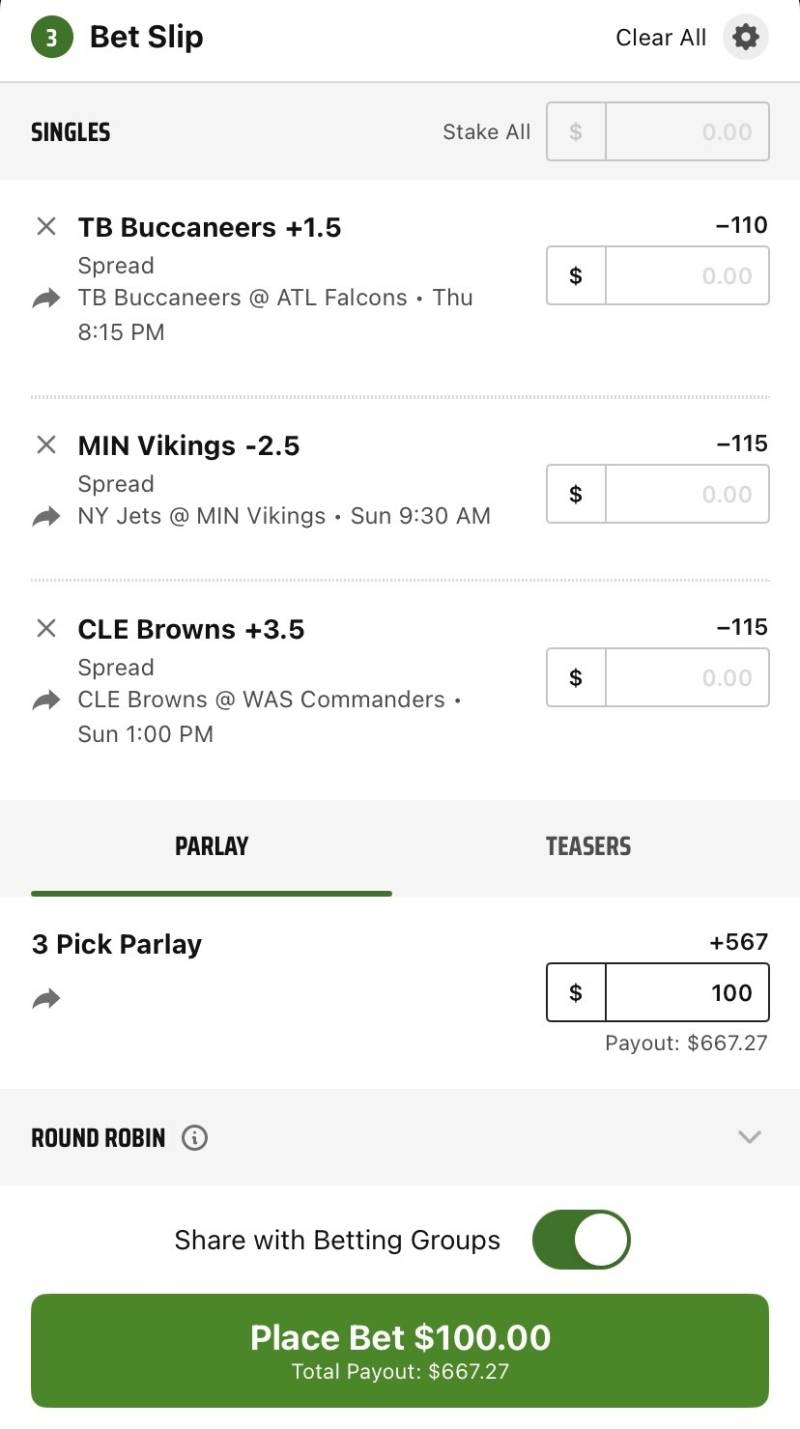Expand the Round Robin section
Screen dimensions: 800x1429
[749, 1137]
